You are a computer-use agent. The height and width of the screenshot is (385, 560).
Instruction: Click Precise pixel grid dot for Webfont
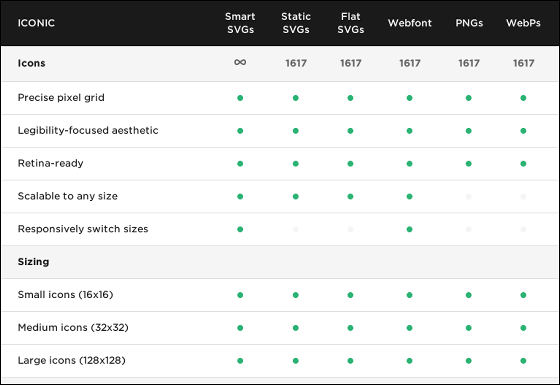click(410, 98)
